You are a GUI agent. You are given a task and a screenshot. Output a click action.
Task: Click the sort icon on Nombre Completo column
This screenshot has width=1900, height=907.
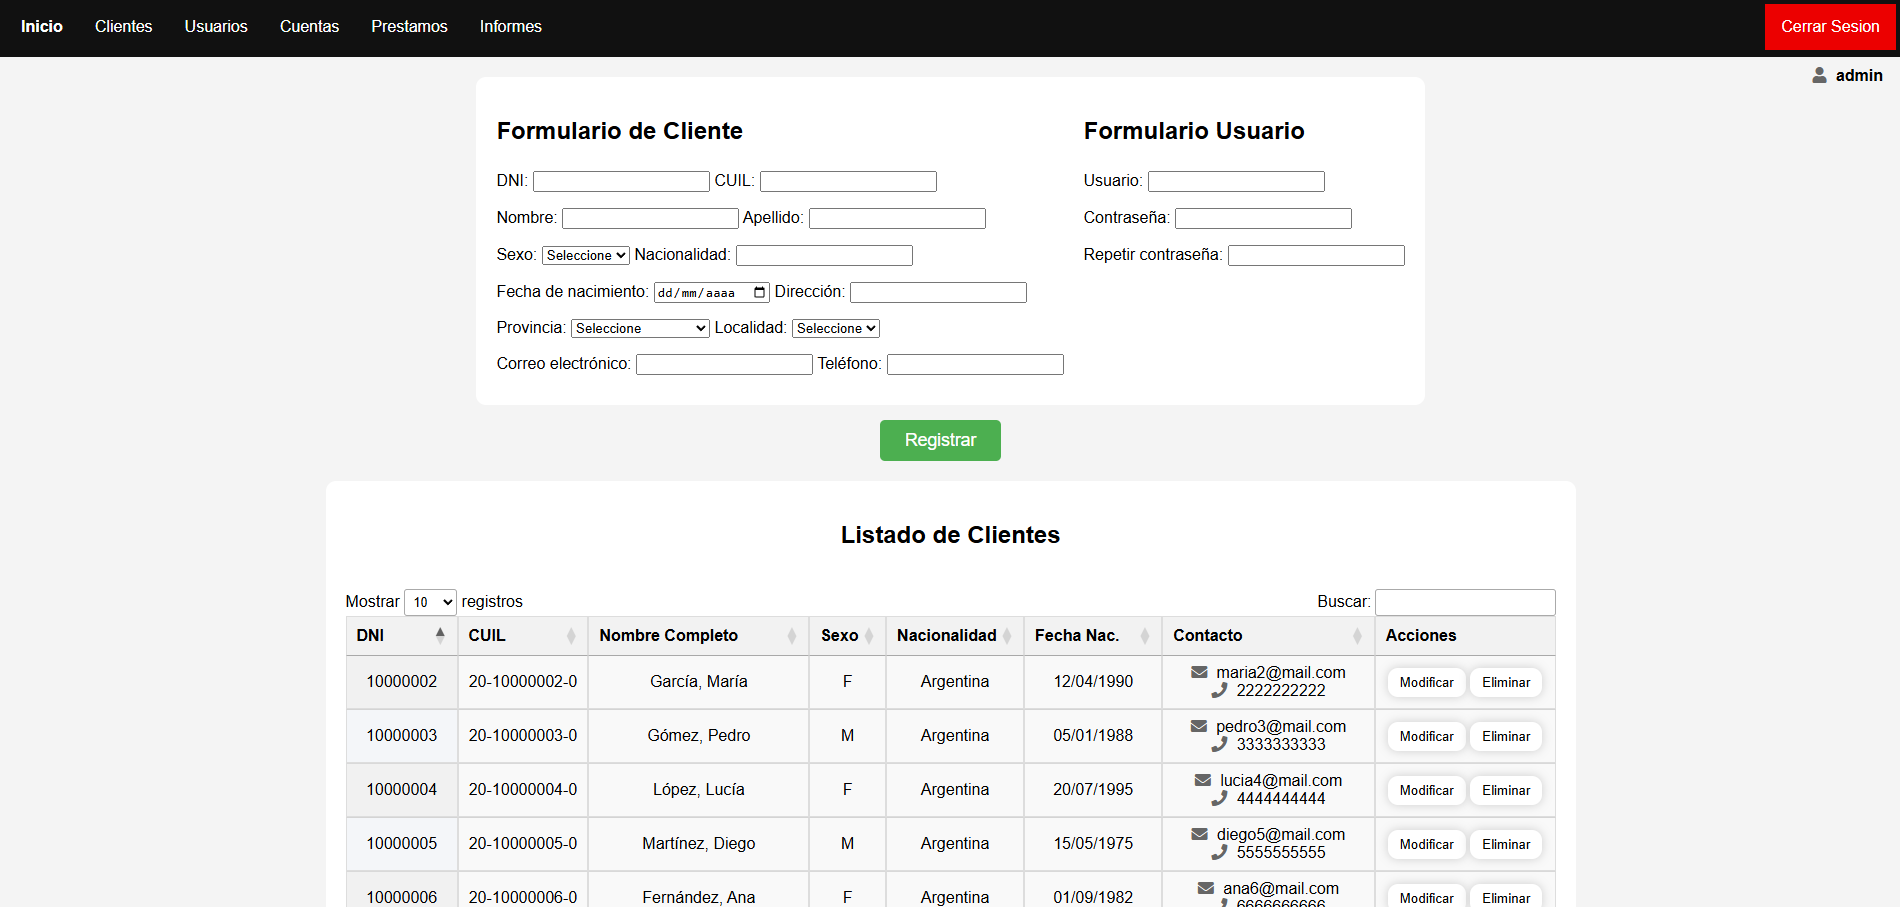(795, 635)
